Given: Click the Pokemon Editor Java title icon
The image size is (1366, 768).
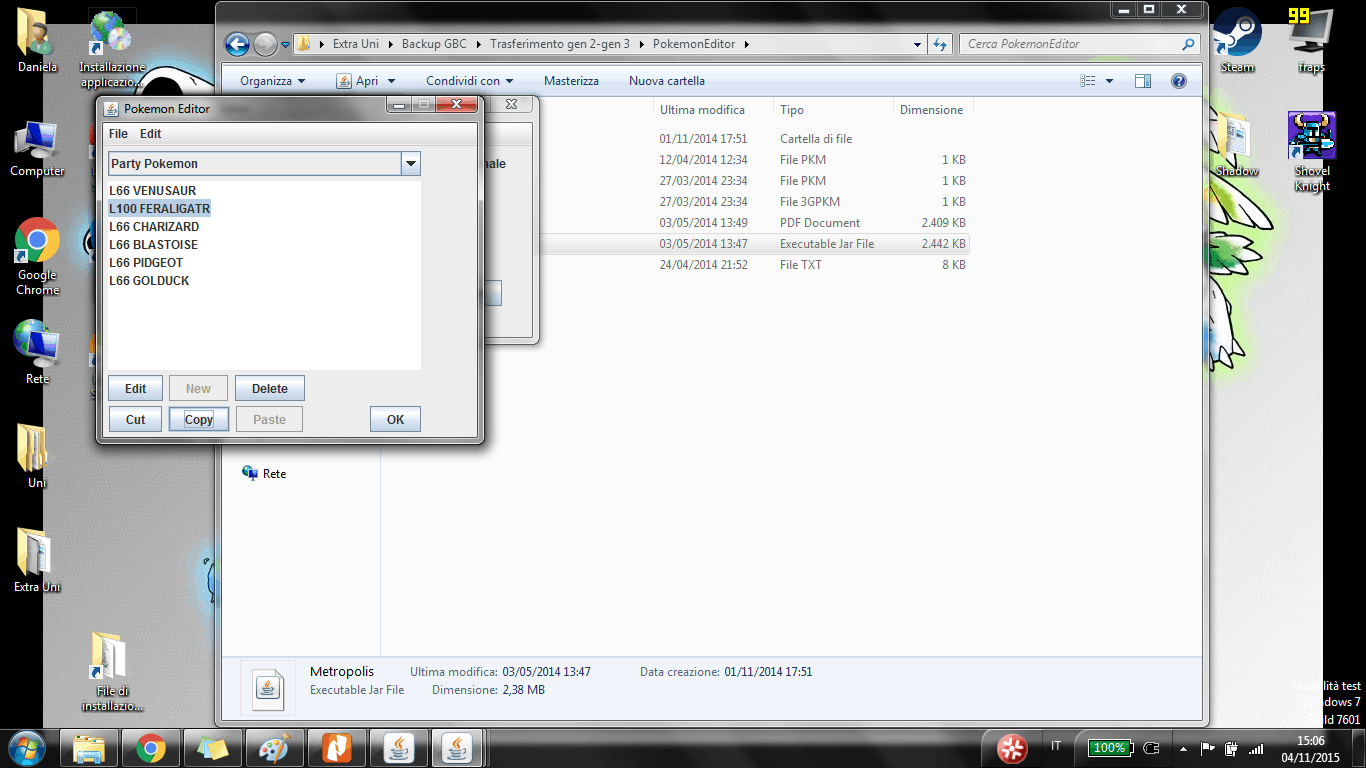Looking at the screenshot, I should [112, 108].
